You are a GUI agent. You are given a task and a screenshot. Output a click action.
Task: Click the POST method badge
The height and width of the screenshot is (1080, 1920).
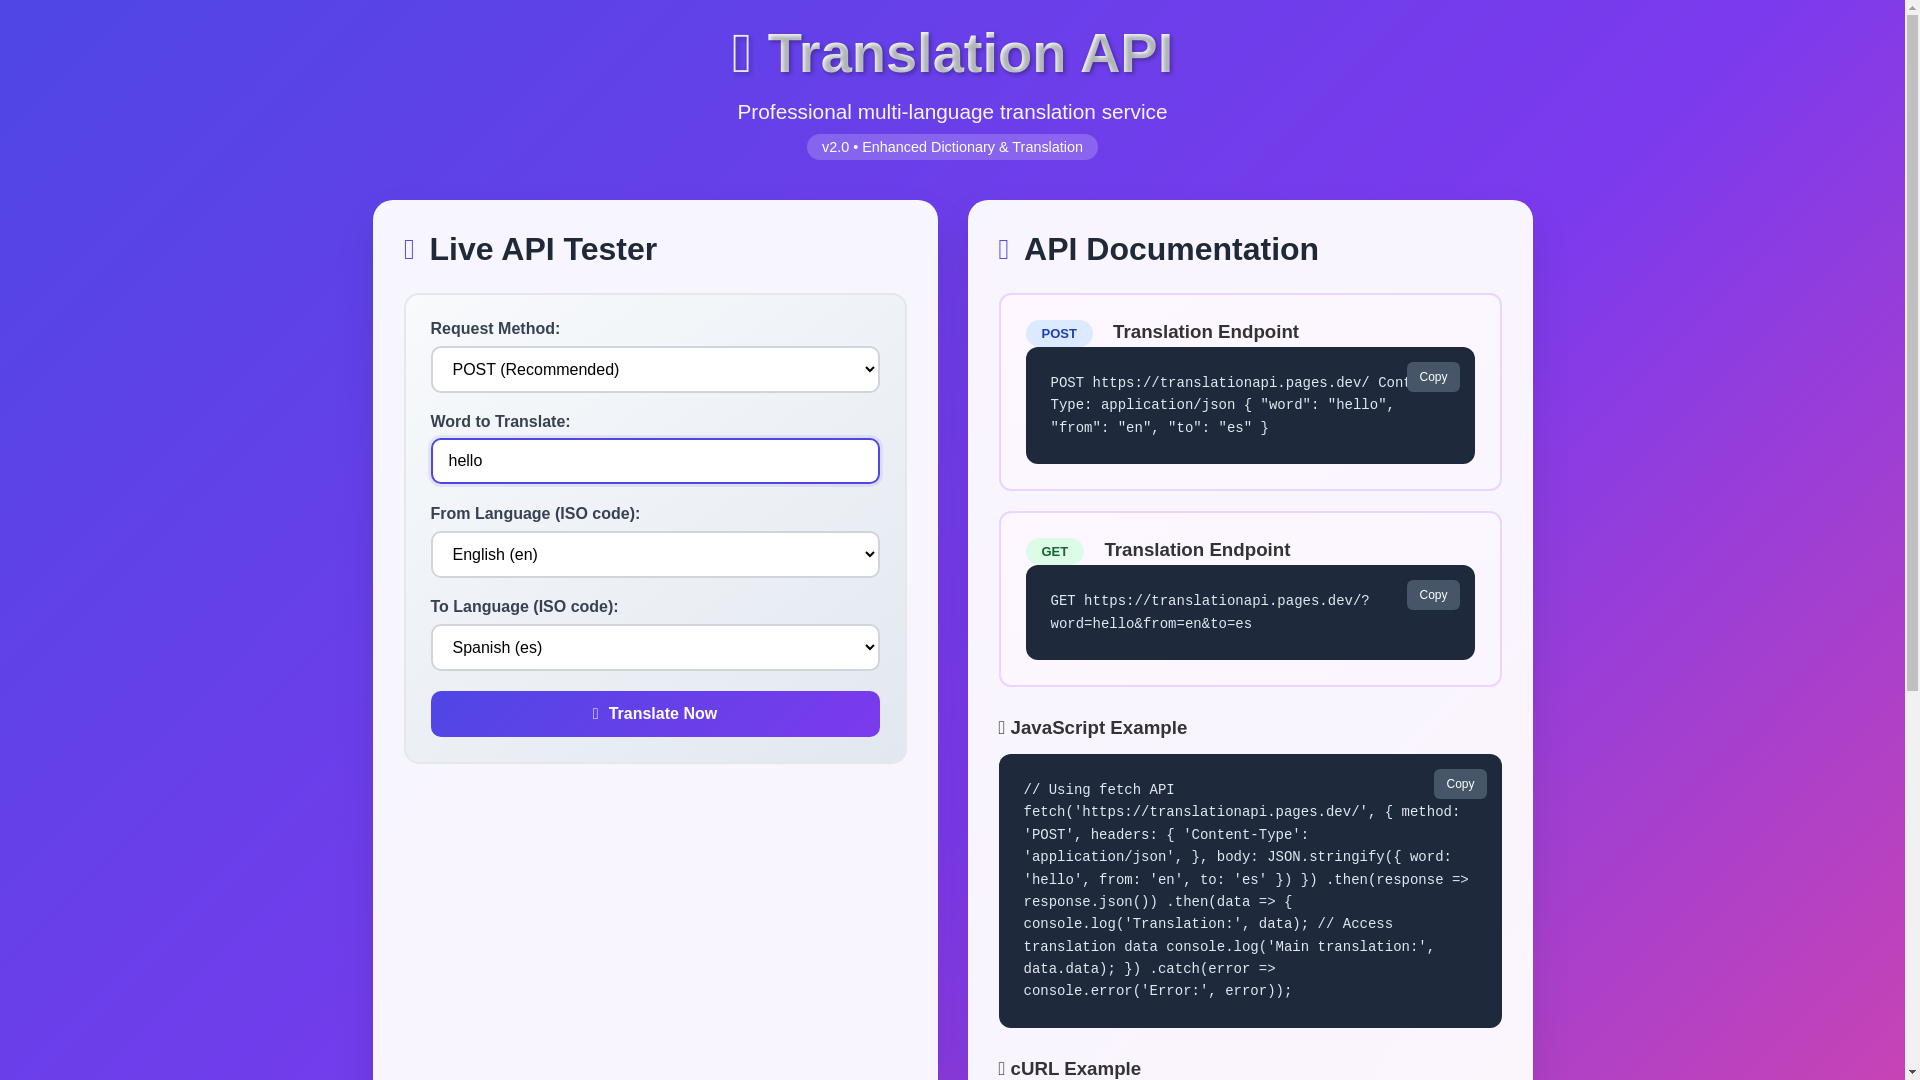(1058, 333)
